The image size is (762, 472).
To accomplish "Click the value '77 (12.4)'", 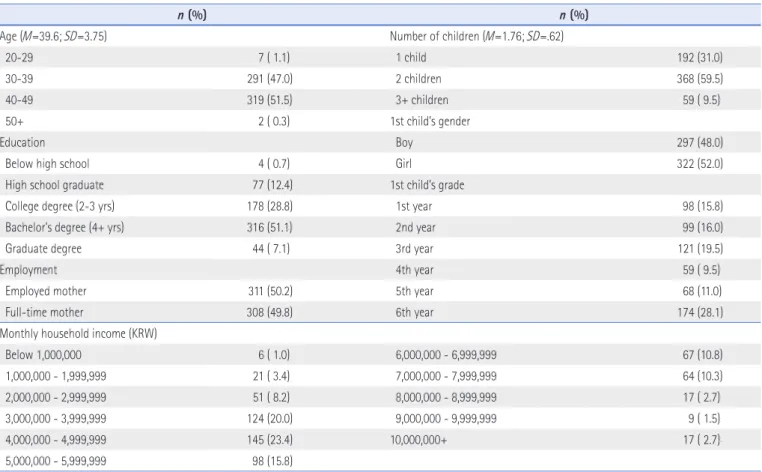I will point(273,185).
